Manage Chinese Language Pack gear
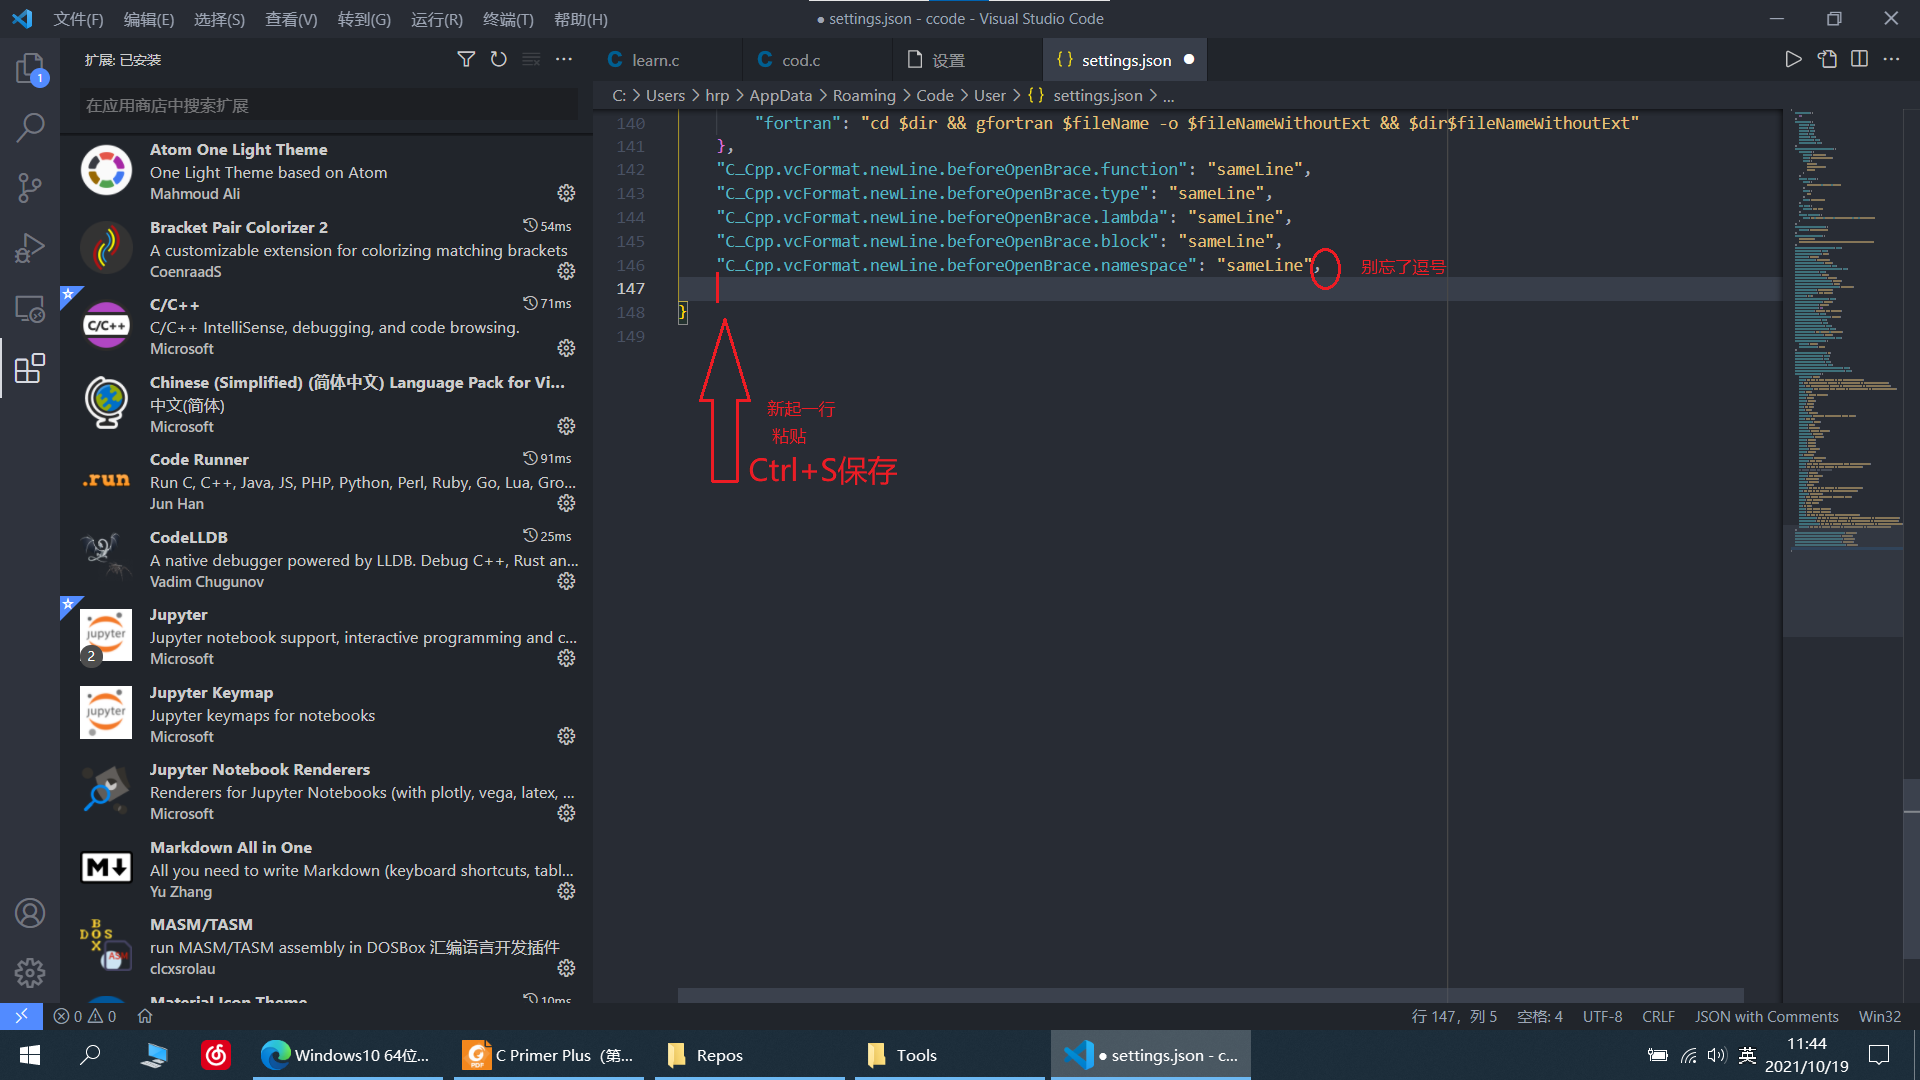This screenshot has height=1080, width=1920. pyautogui.click(x=566, y=426)
